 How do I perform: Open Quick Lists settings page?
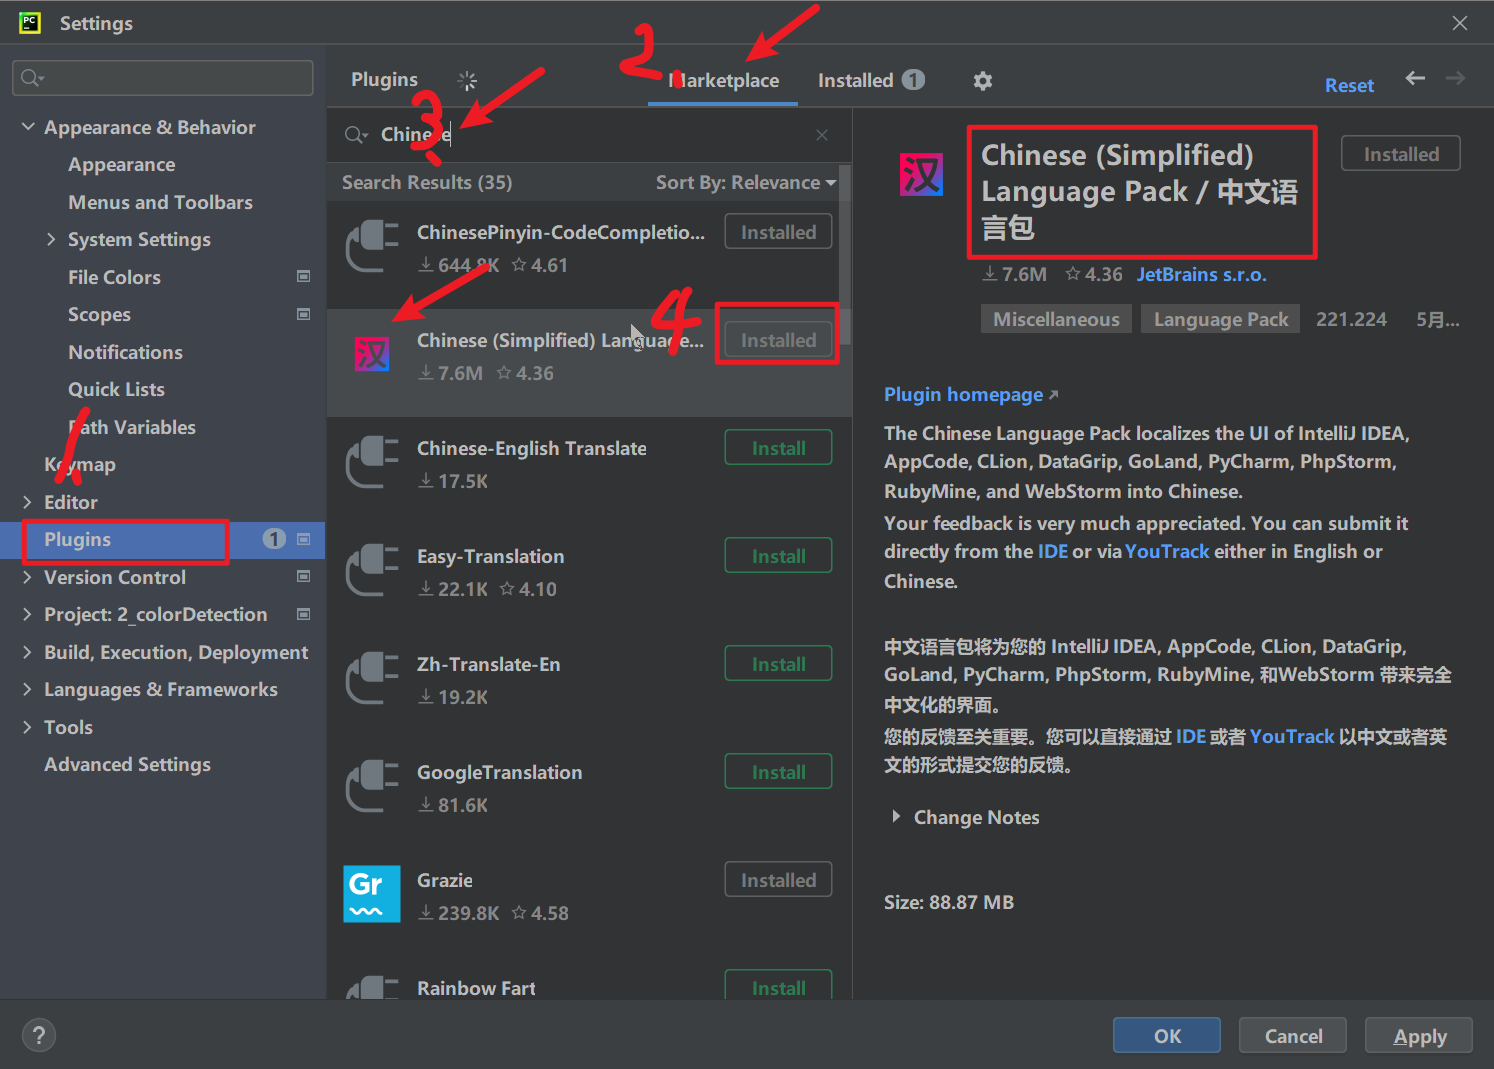point(116,389)
